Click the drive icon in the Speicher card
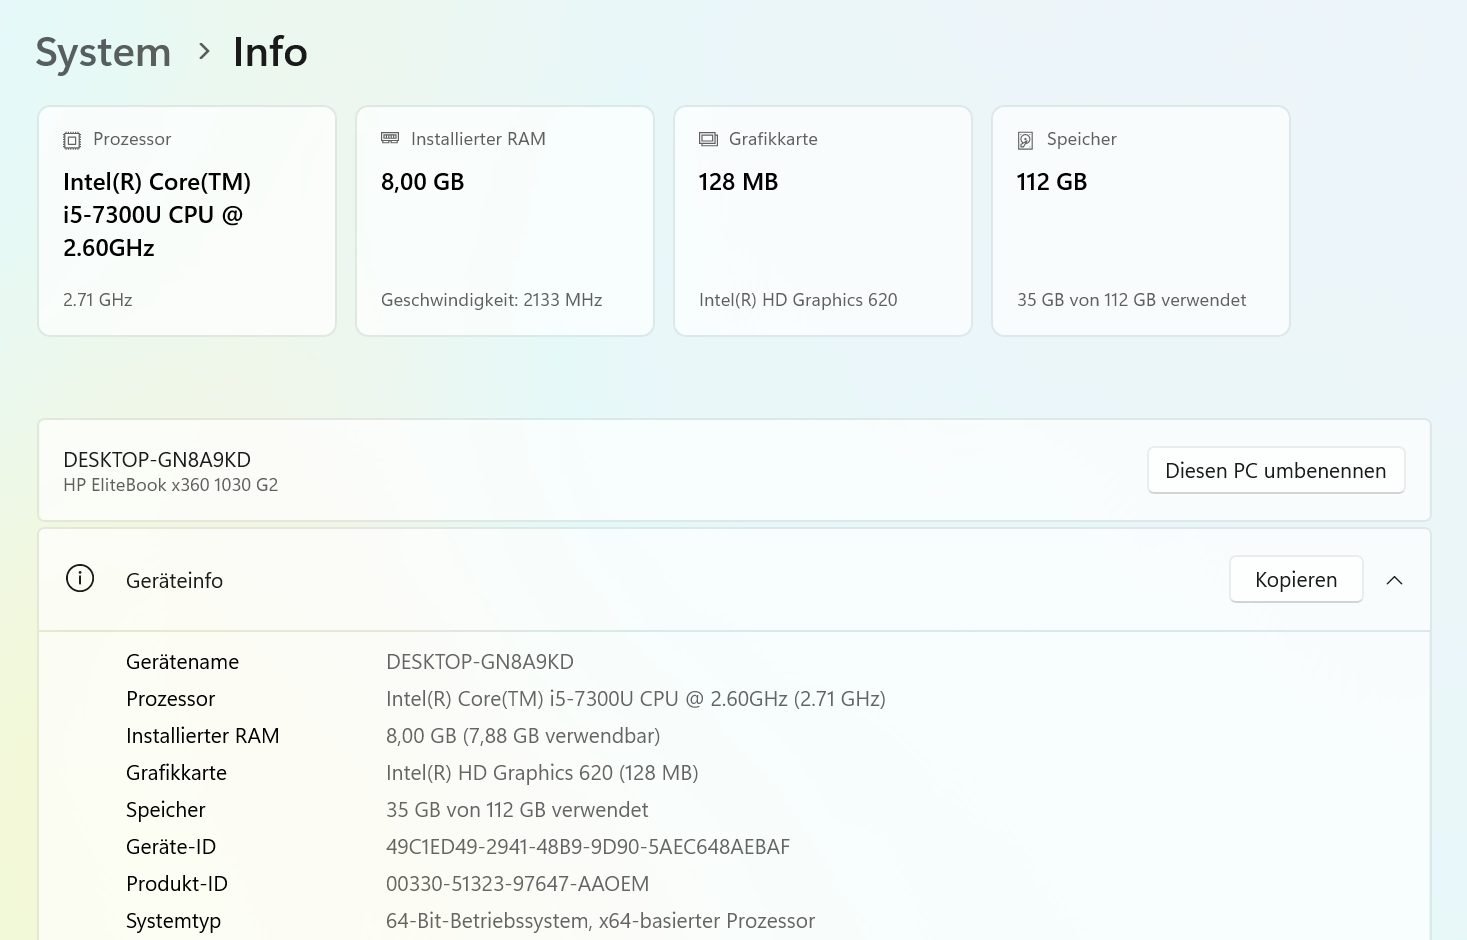Image resolution: width=1467 pixels, height=940 pixels. tap(1025, 140)
